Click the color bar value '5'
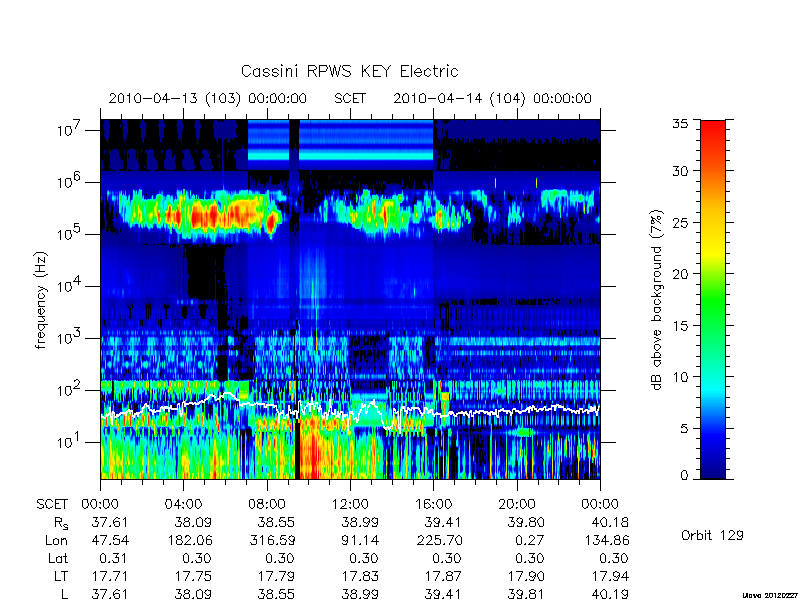Image resolution: width=800 pixels, height=600 pixels. (x=684, y=428)
